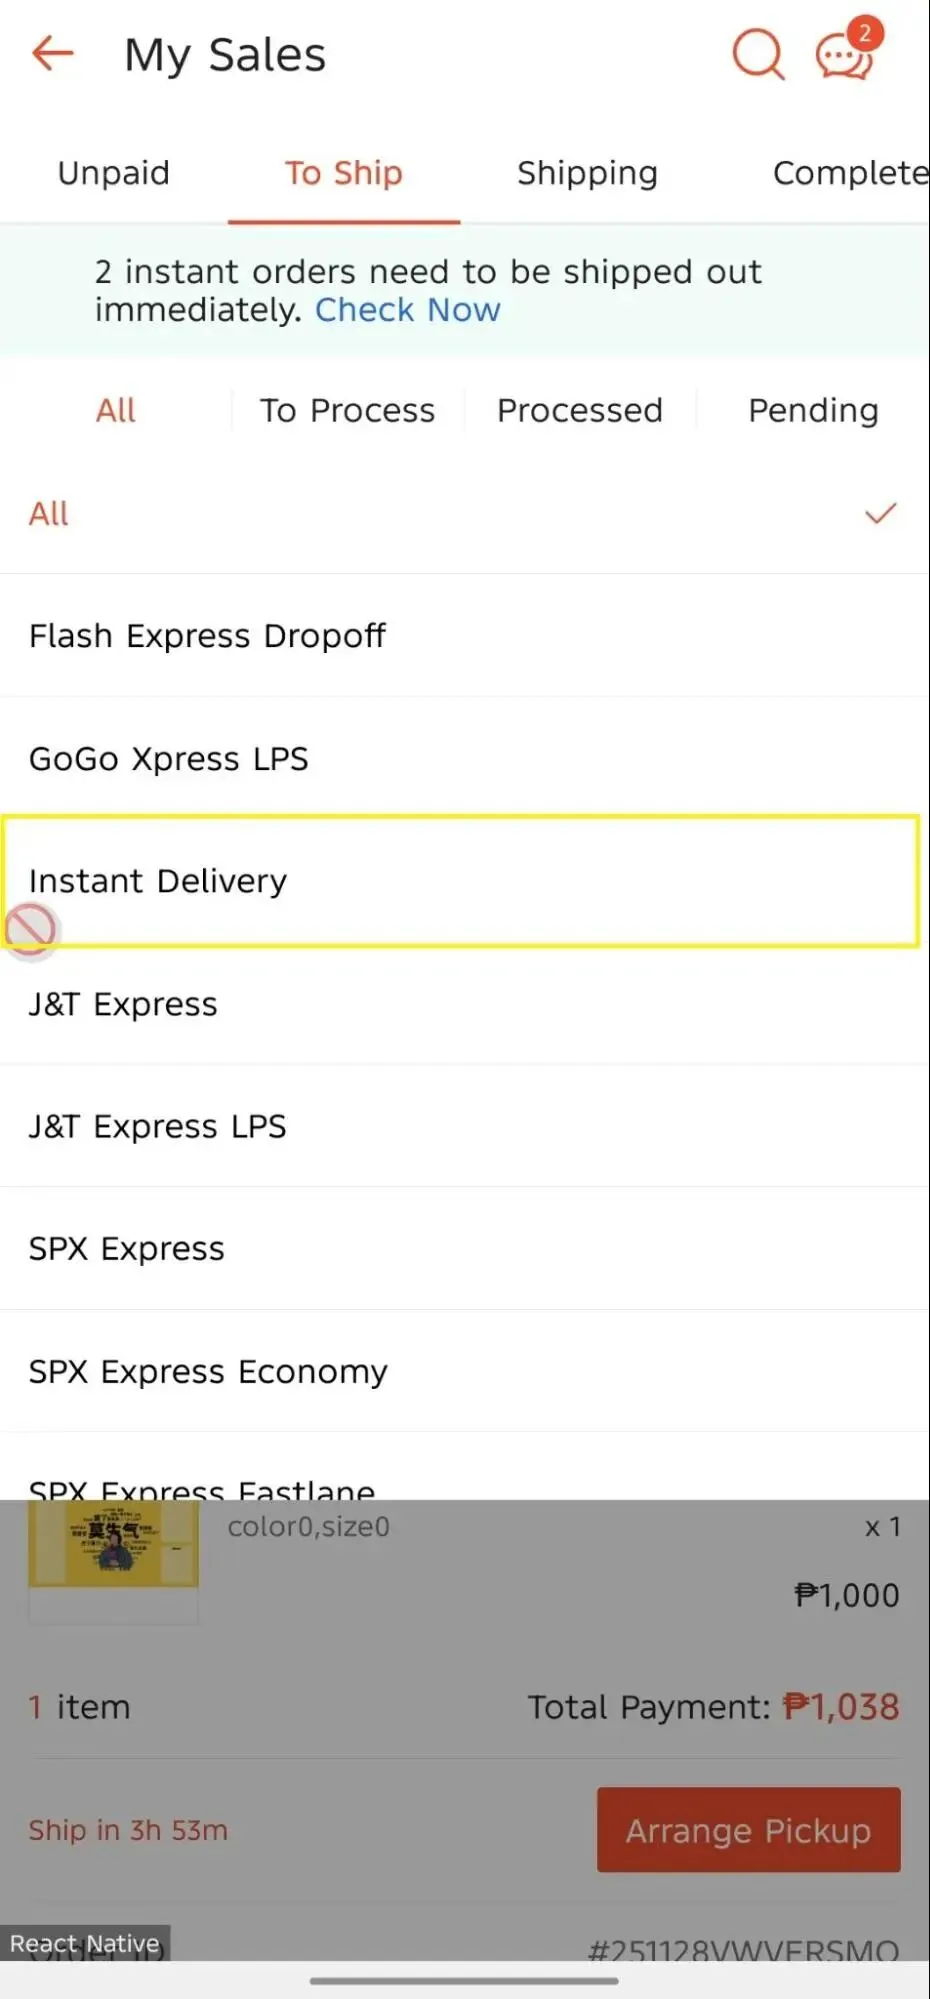Select All shipping channels option

pyautogui.click(x=465, y=514)
